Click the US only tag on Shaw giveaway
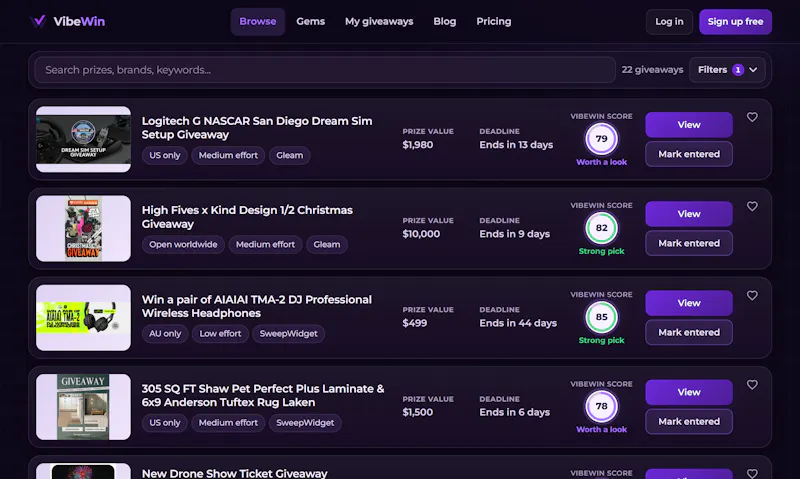800x479 pixels. (164, 423)
